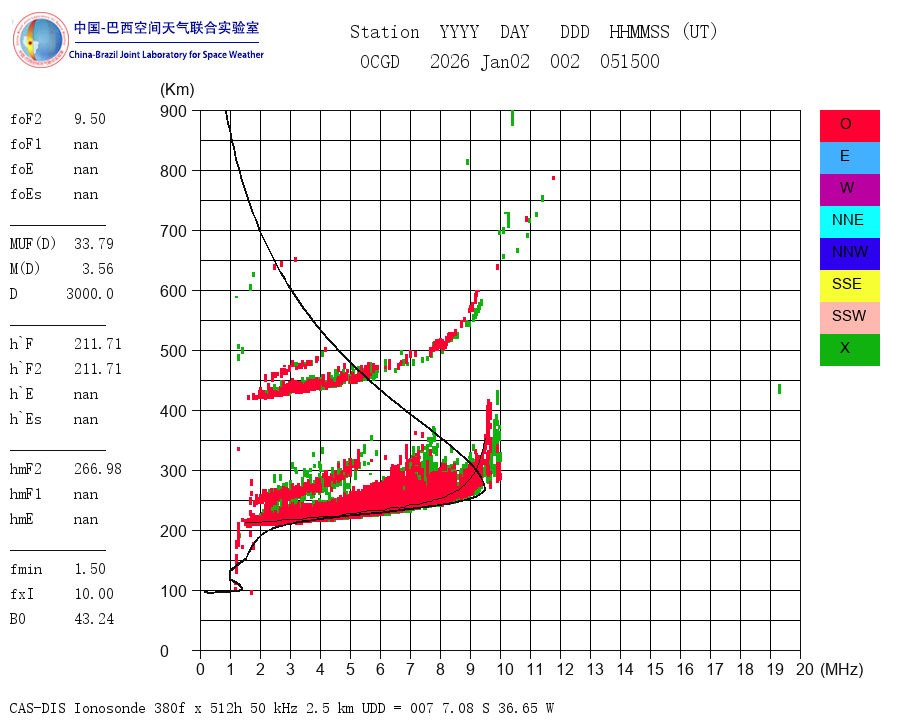The width and height of the screenshot is (900, 720).
Task: Select the B0 value 43.24
Action: click(x=94, y=619)
